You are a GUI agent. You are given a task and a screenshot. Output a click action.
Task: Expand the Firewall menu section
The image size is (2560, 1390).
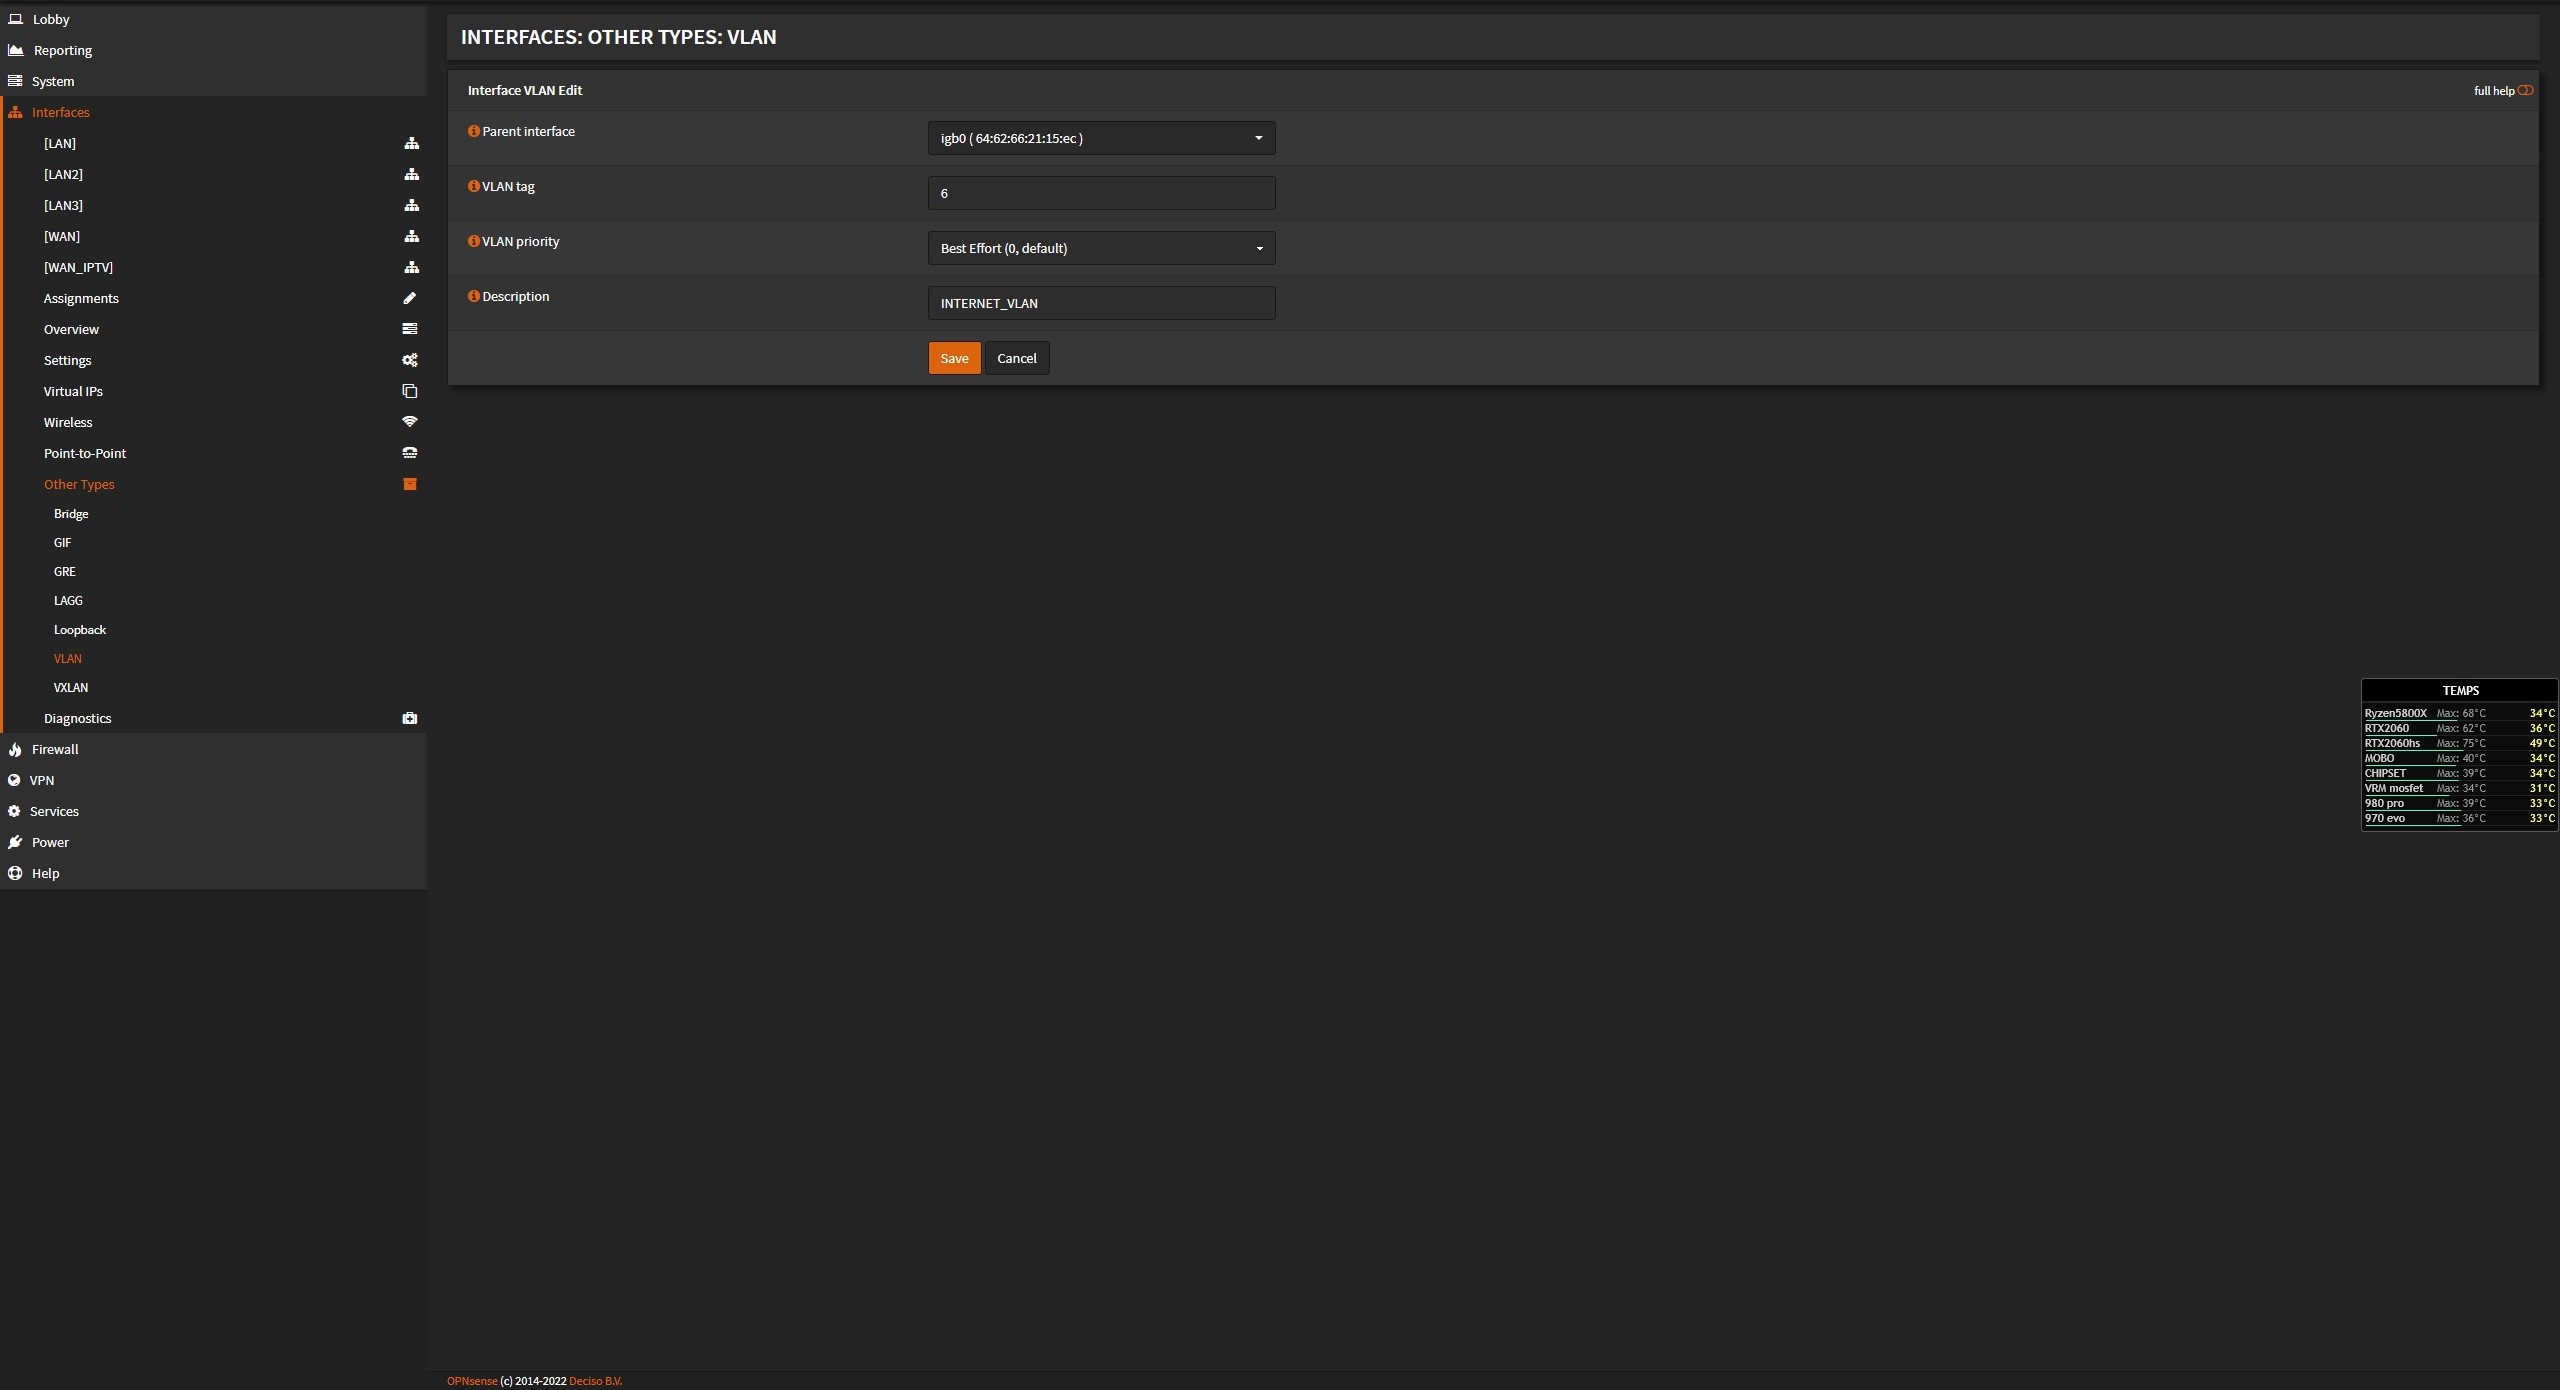(x=55, y=749)
